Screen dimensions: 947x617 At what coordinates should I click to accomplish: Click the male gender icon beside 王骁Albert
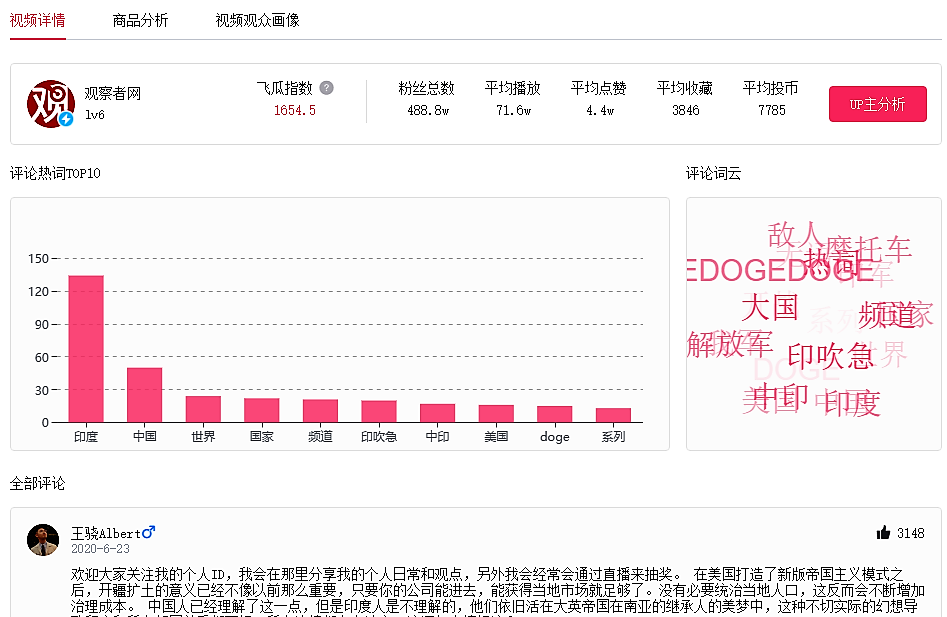[x=149, y=532]
